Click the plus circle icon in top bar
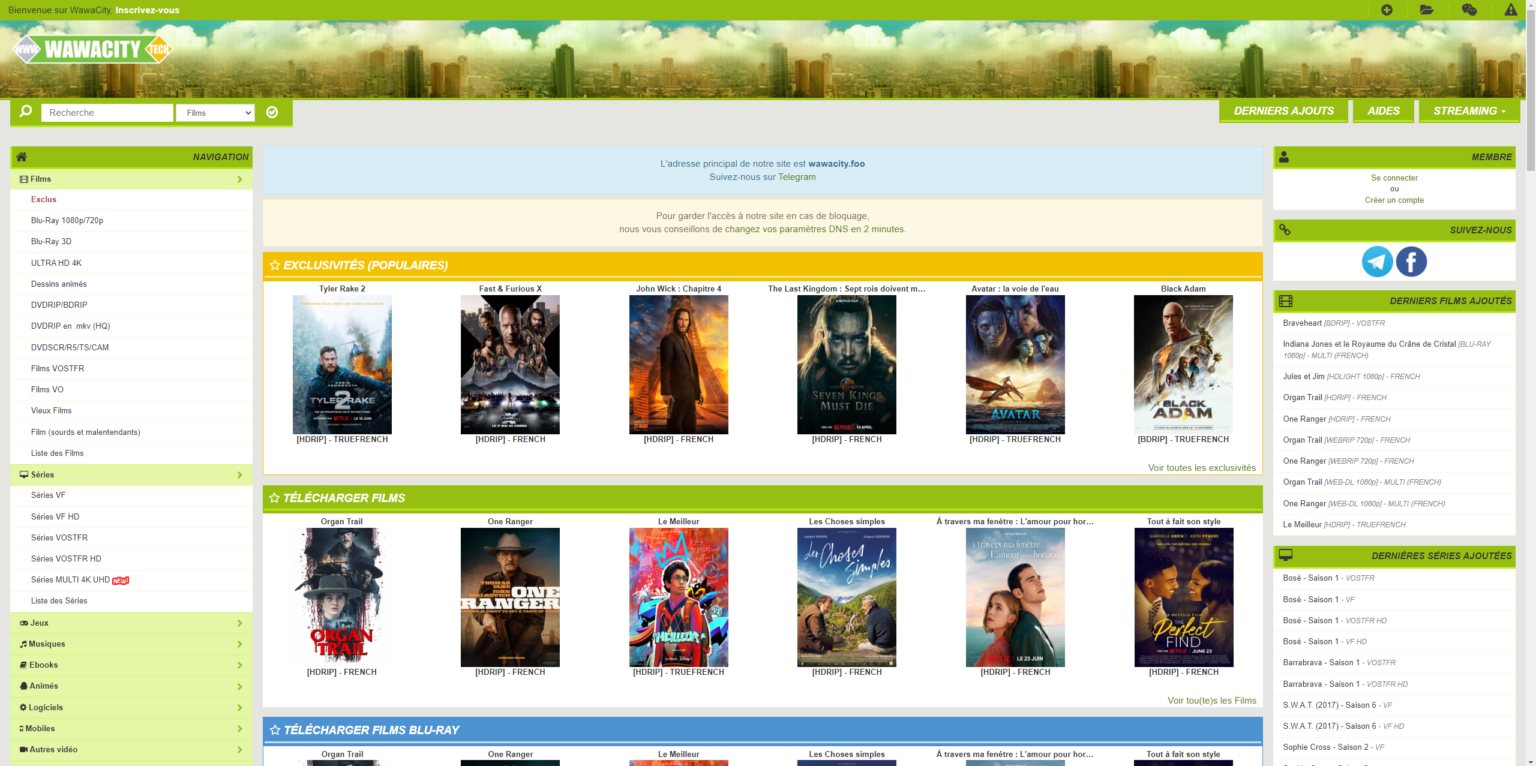The width and height of the screenshot is (1536, 766). [1387, 10]
